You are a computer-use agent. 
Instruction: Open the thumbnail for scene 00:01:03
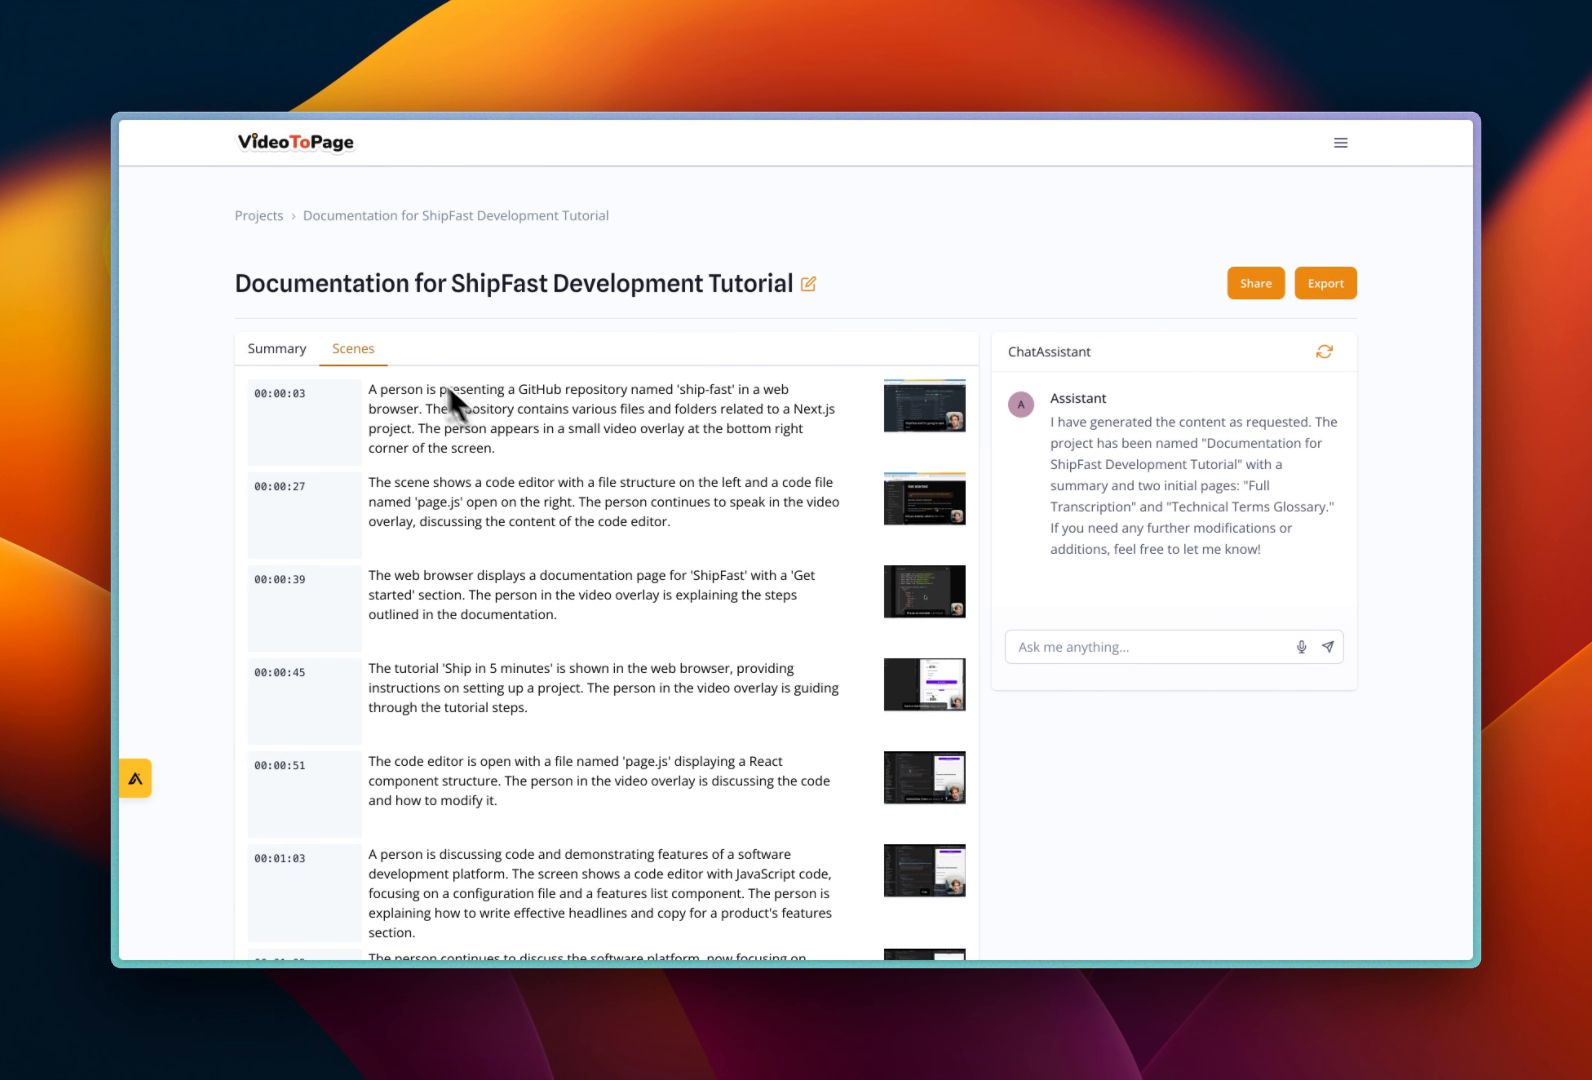(x=925, y=870)
